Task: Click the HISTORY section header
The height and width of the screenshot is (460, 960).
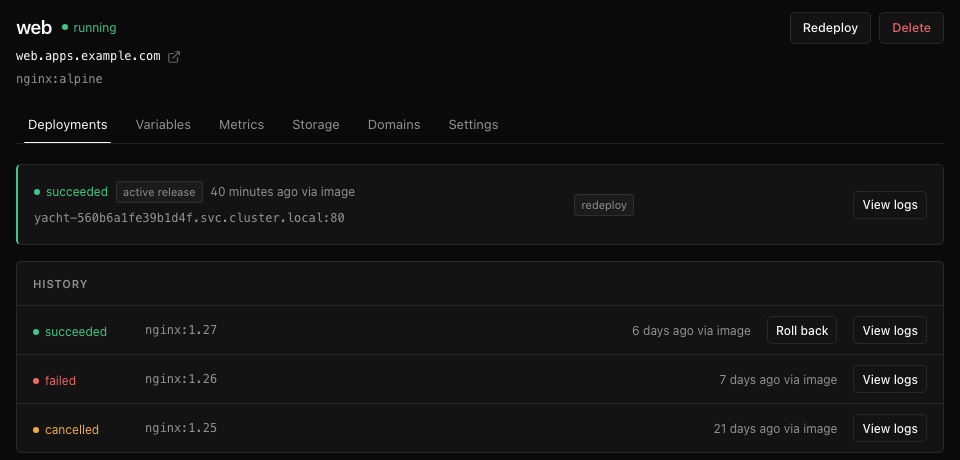Action: tap(60, 284)
